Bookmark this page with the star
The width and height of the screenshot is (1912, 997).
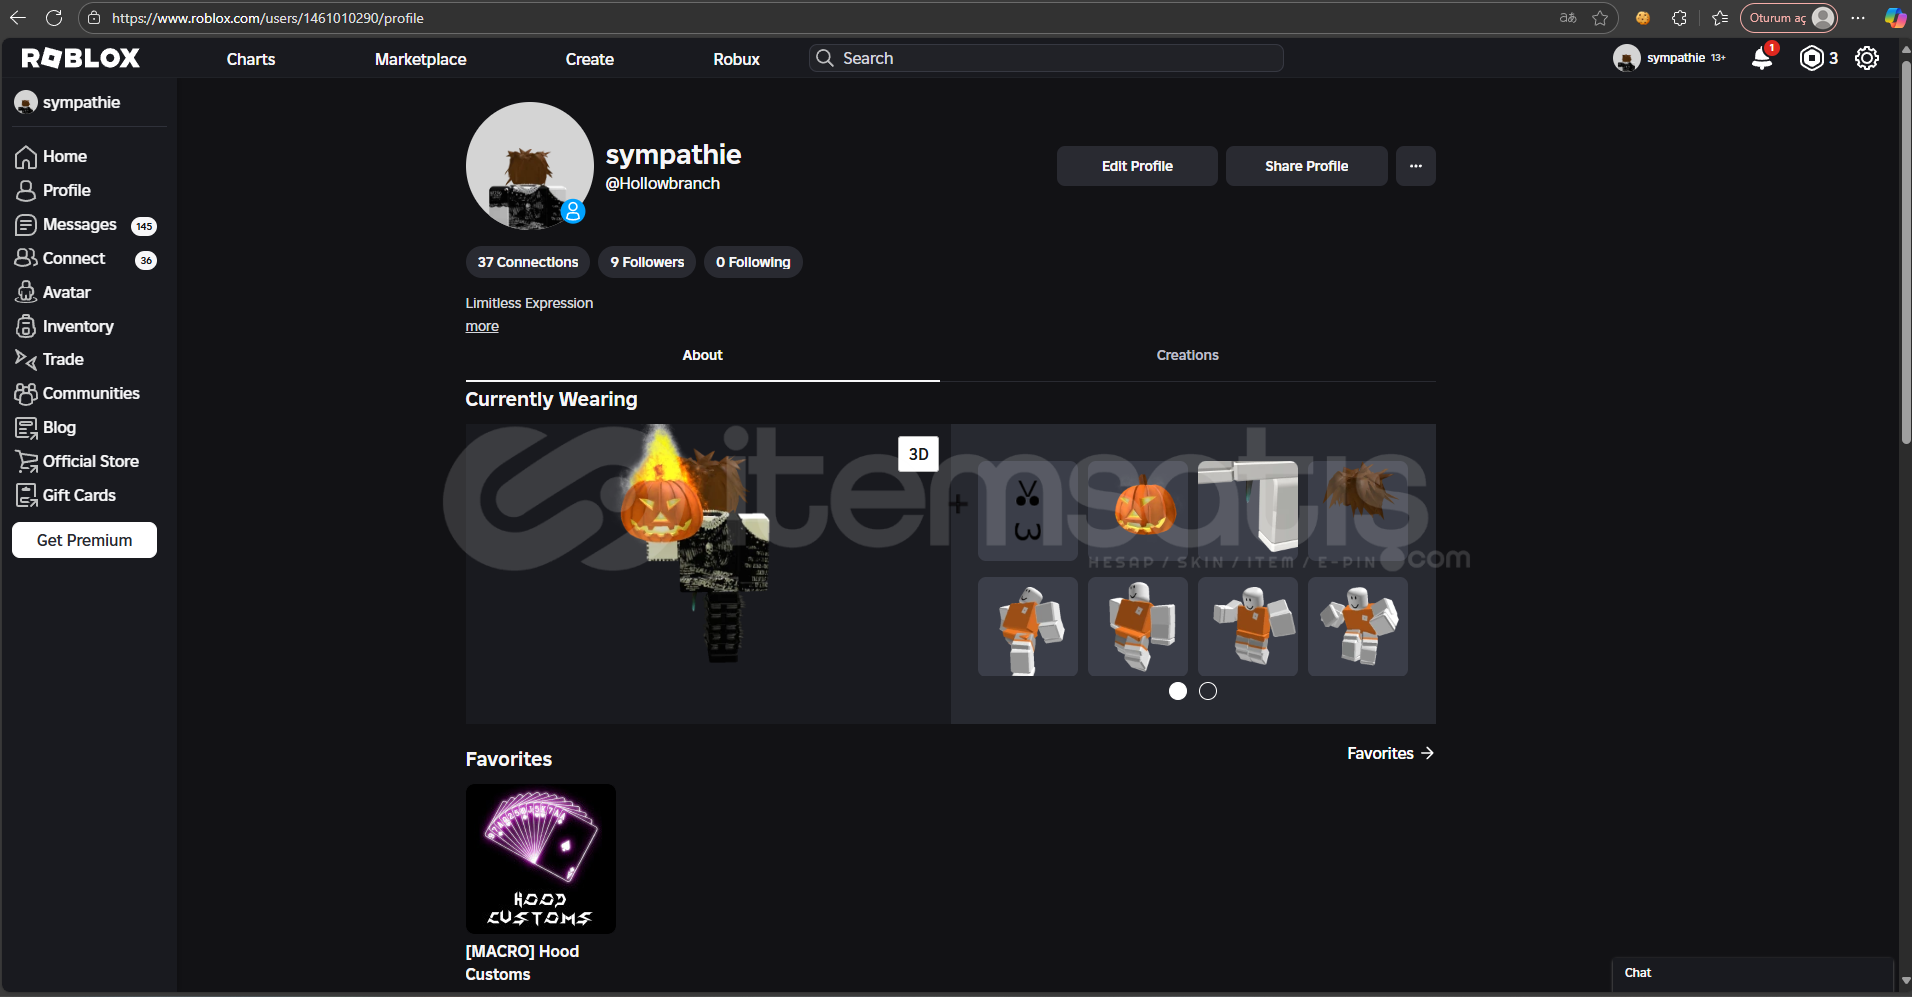[x=1600, y=18]
